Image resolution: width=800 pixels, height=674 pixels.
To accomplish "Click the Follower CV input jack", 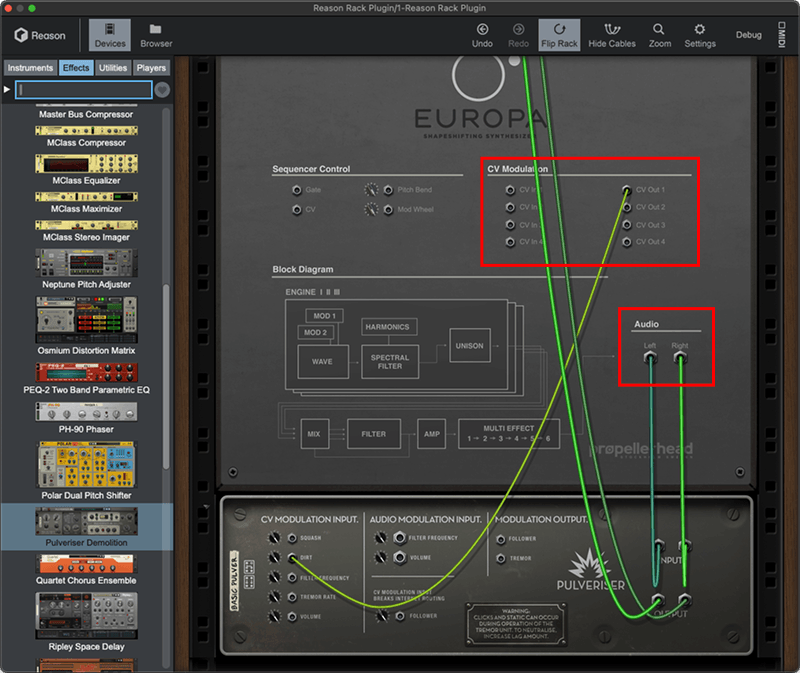I will [x=400, y=616].
